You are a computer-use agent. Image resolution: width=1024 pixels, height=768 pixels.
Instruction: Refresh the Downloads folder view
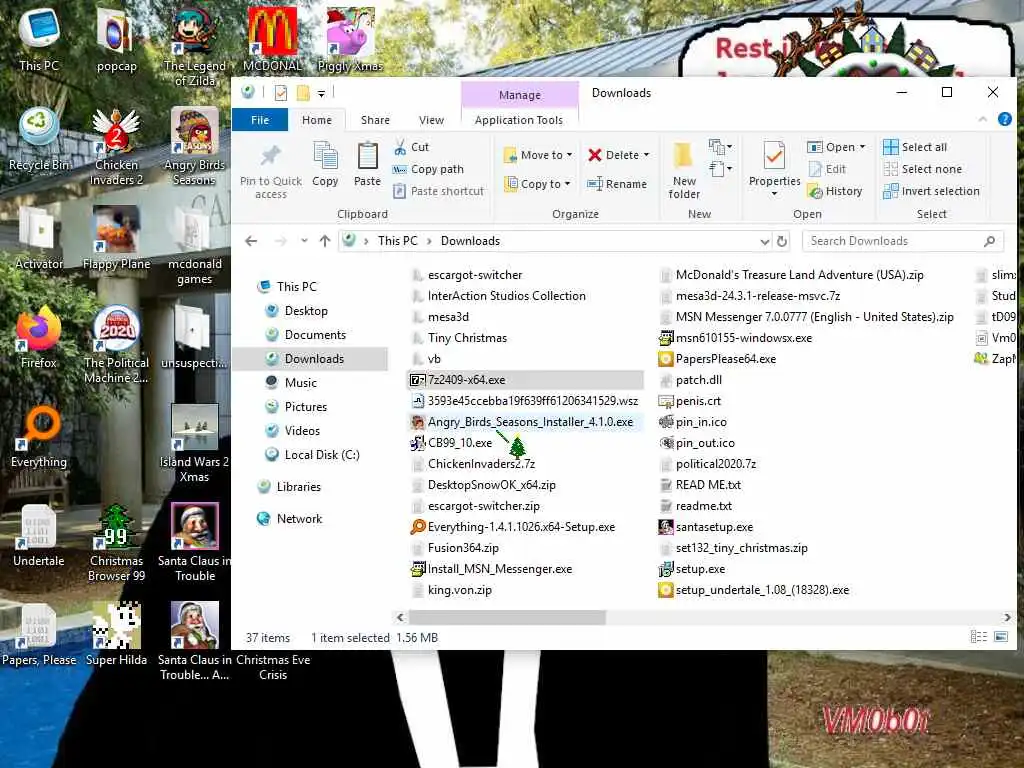pyautogui.click(x=782, y=241)
